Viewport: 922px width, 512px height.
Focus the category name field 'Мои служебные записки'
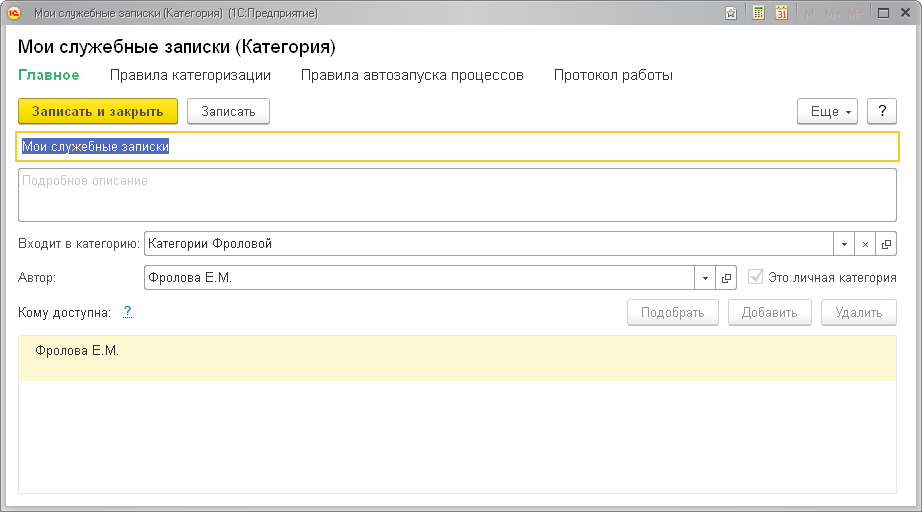457,146
